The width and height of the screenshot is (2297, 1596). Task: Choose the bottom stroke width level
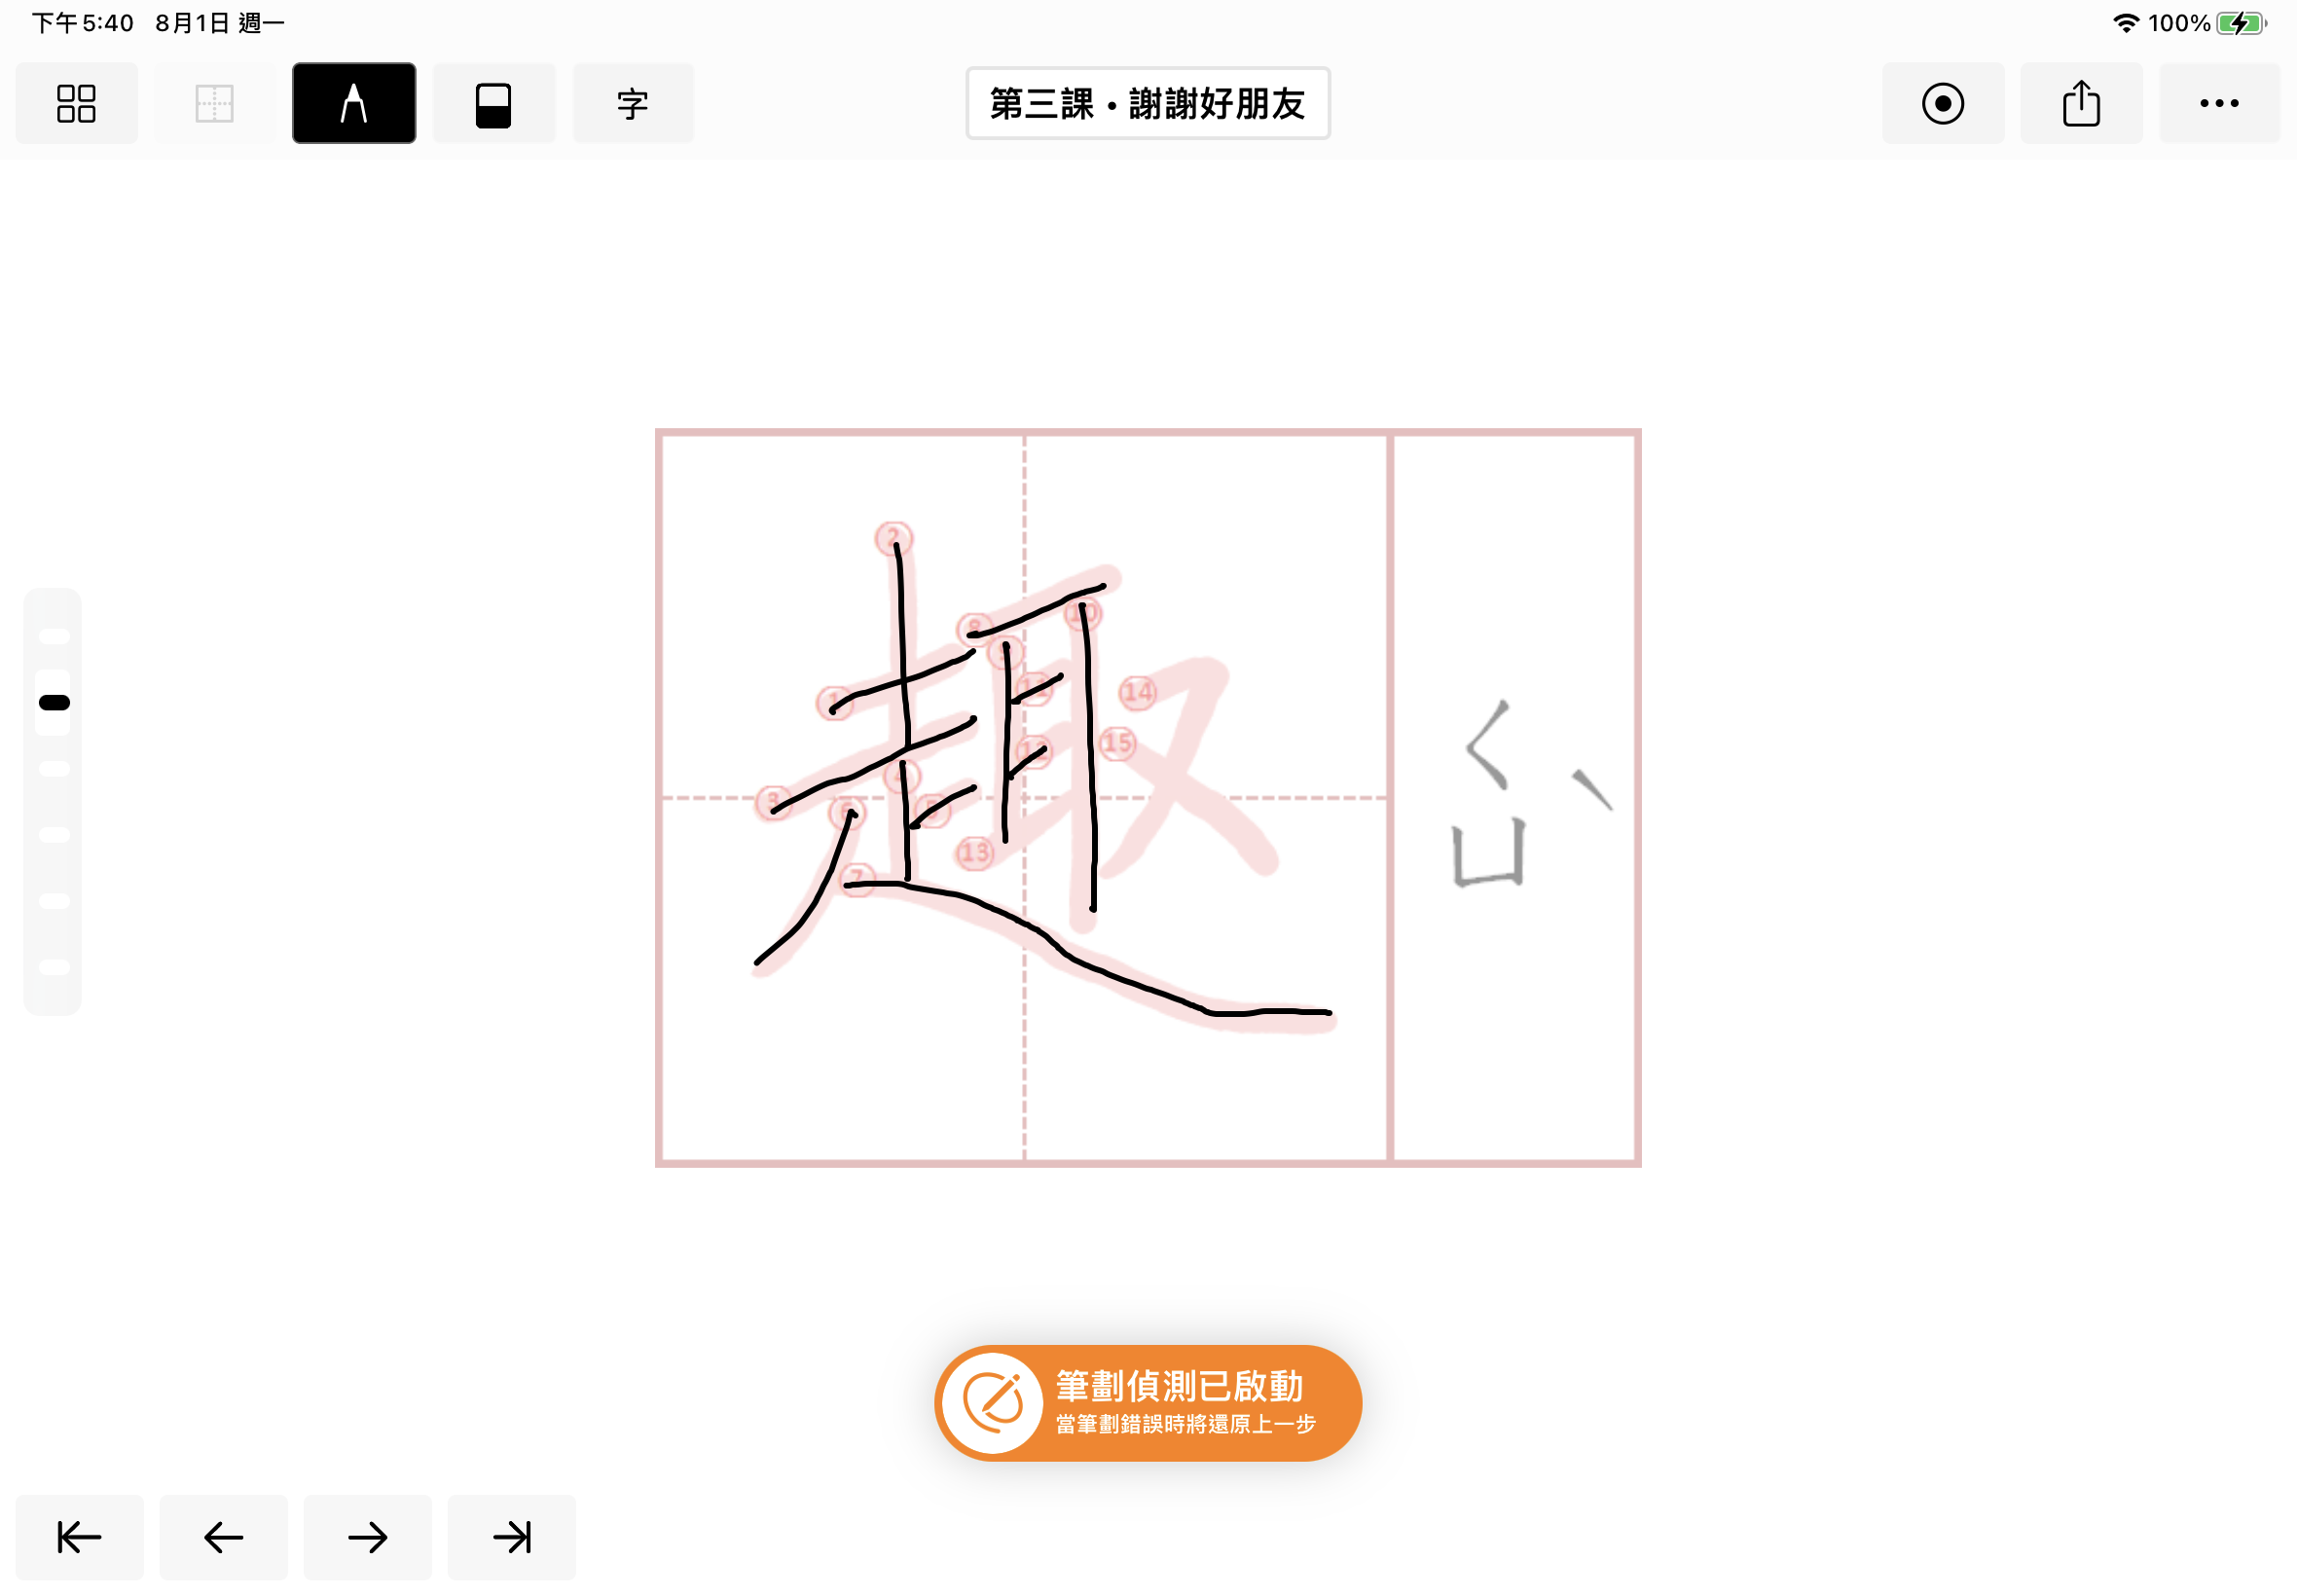point(54,966)
